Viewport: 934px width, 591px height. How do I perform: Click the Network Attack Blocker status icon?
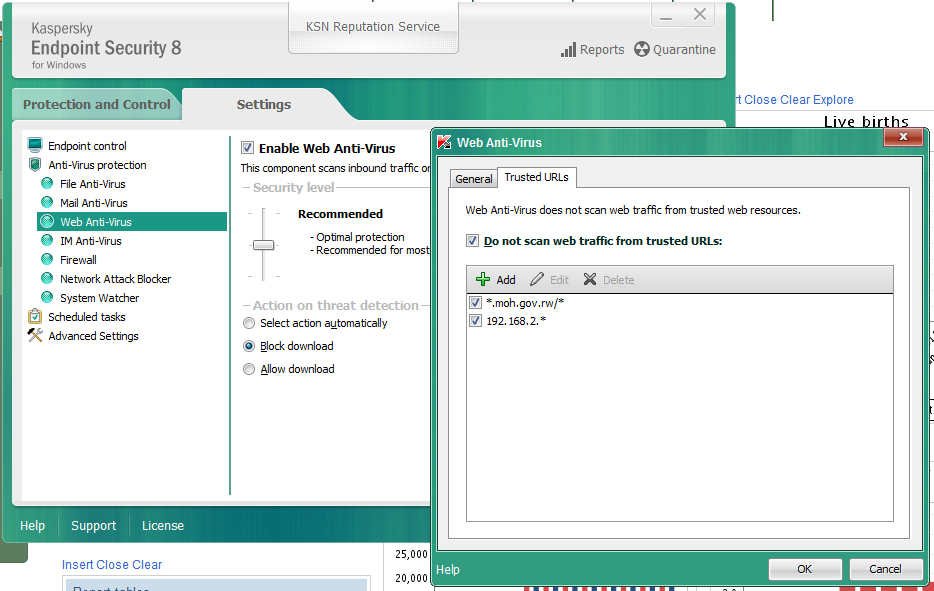47,279
